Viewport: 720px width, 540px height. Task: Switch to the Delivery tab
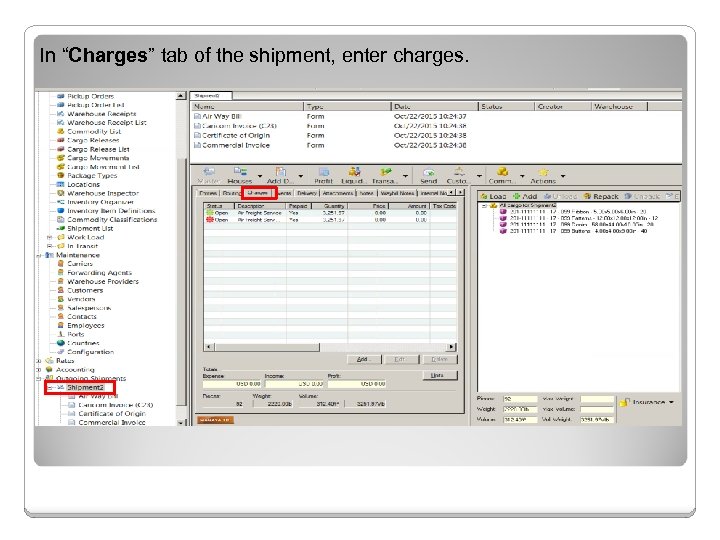pyautogui.click(x=307, y=193)
